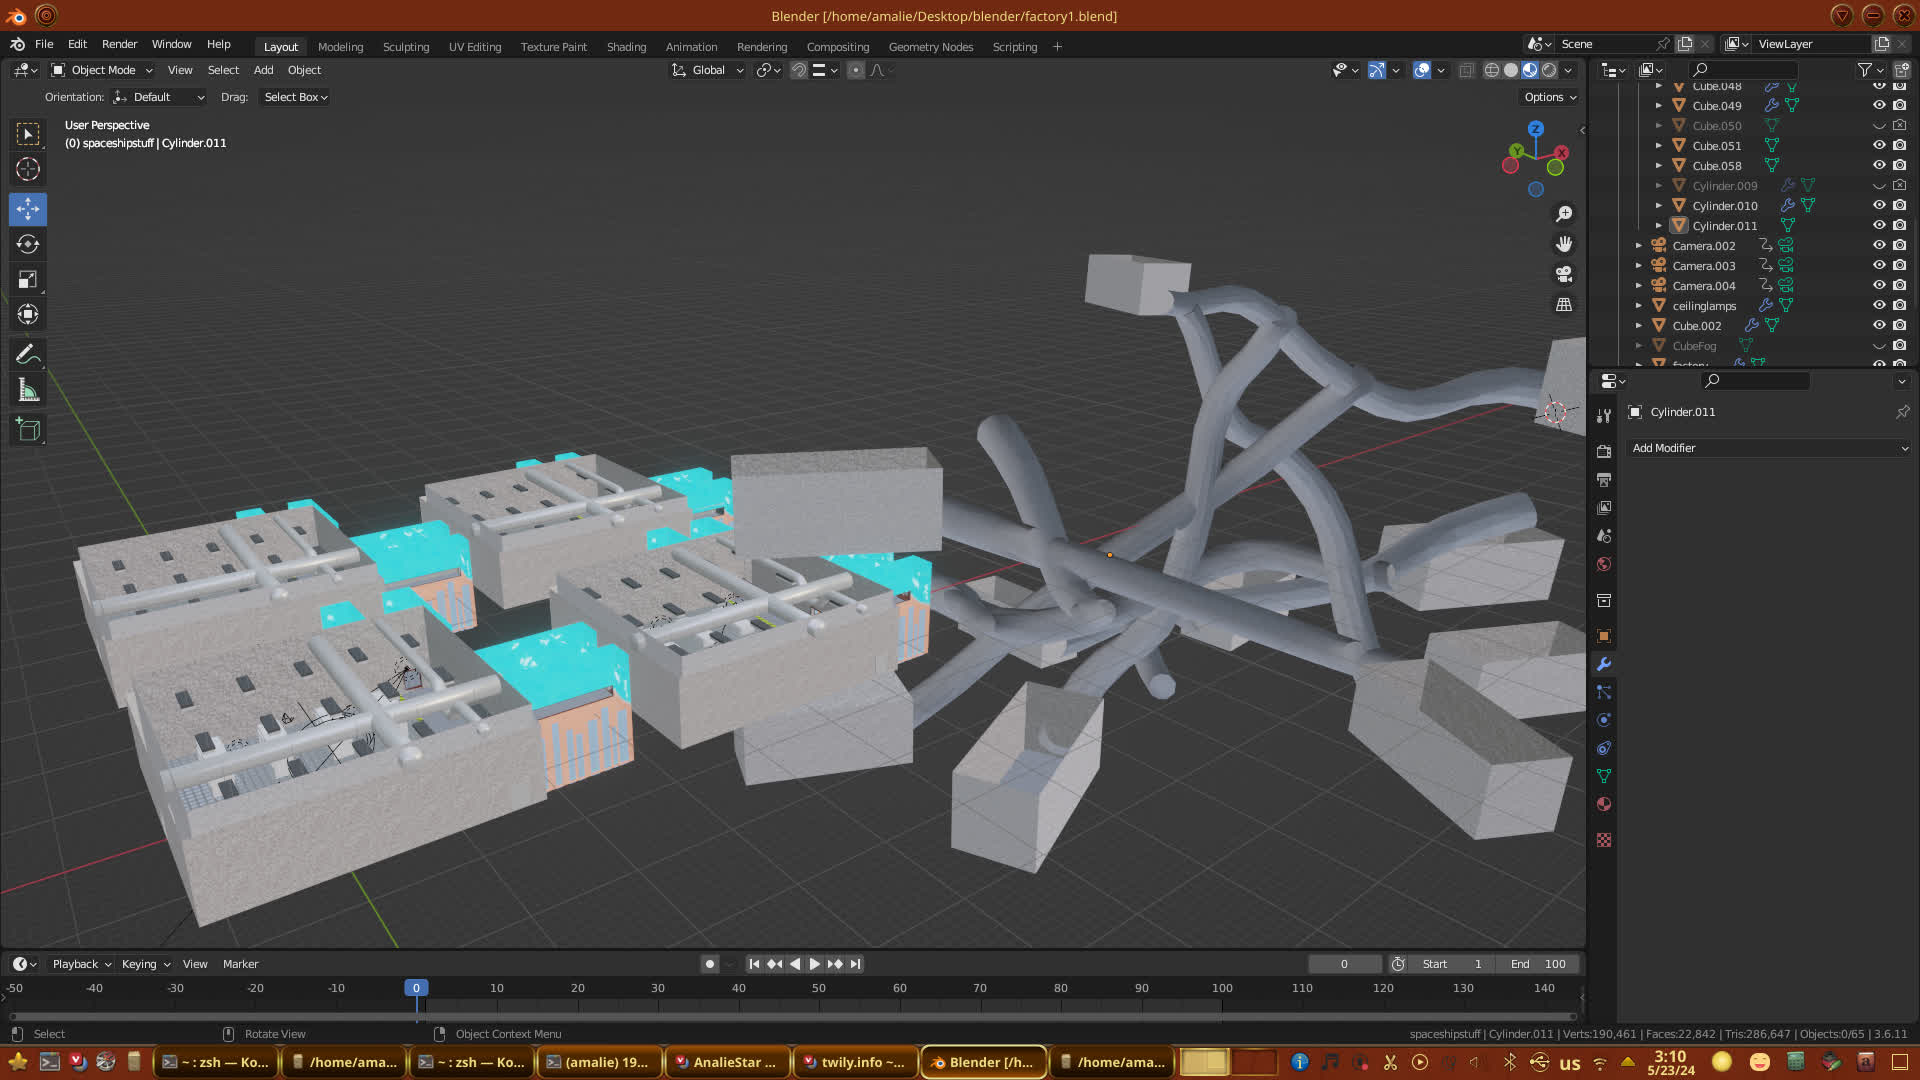The height and width of the screenshot is (1080, 1920).
Task: Select the Annotate pencil tool
Action: [28, 354]
